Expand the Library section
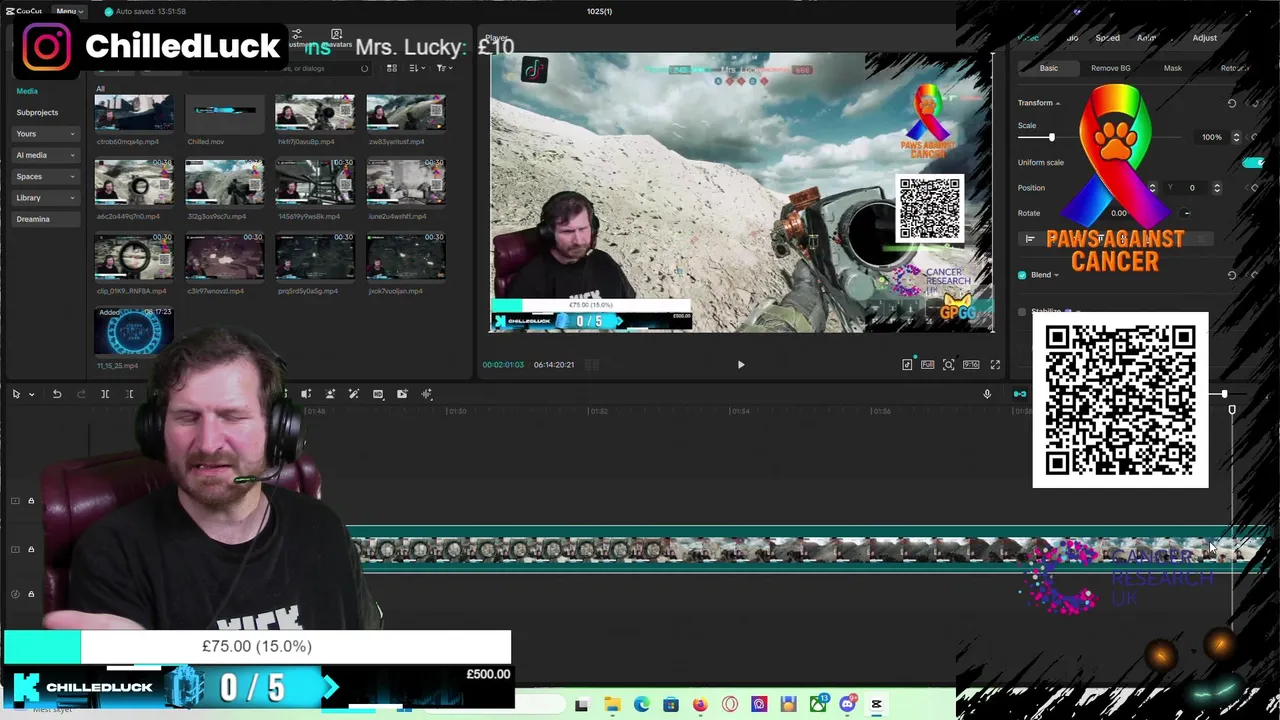This screenshot has width=1280, height=720. pos(46,198)
